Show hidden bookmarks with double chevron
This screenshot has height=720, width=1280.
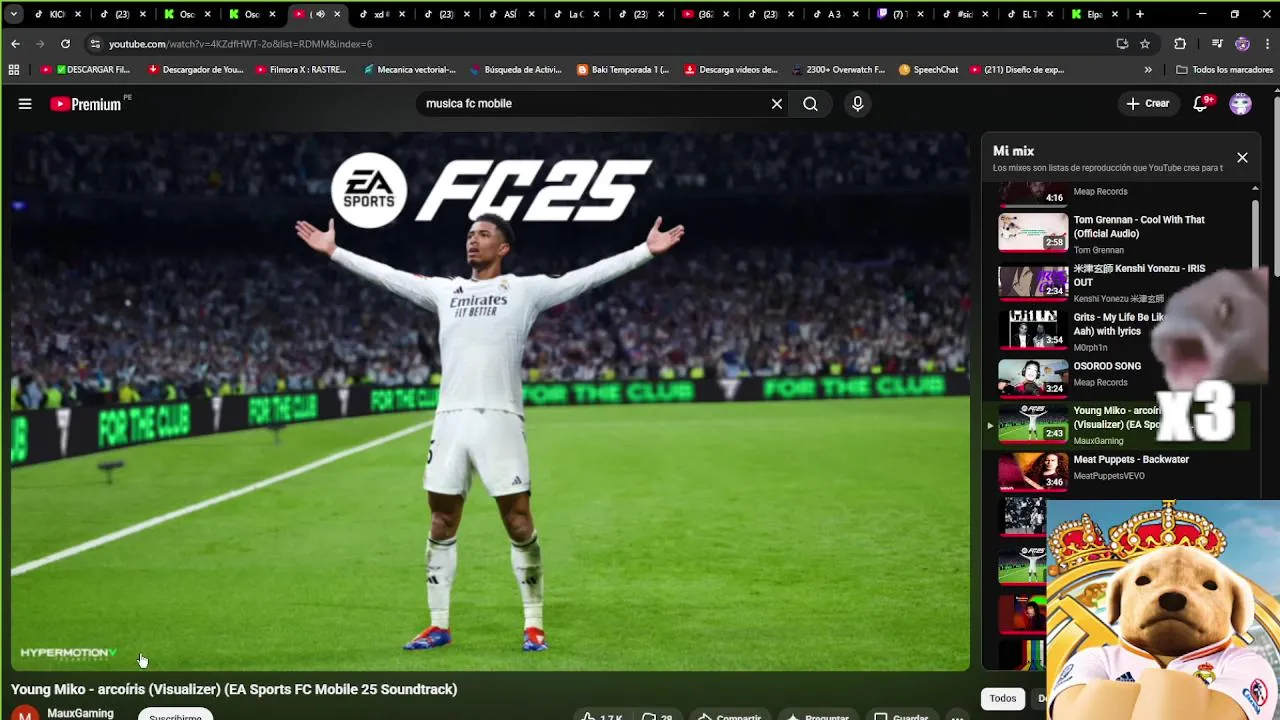tap(1148, 70)
